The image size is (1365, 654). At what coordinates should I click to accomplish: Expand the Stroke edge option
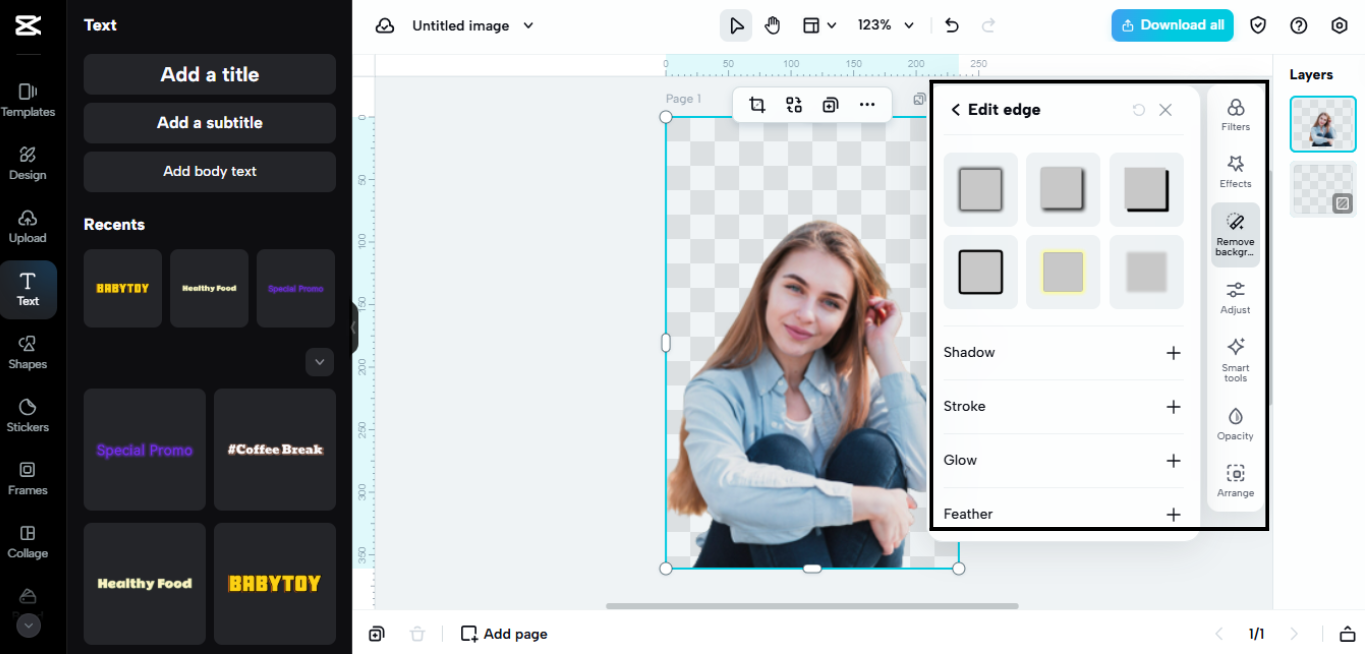tap(1173, 407)
